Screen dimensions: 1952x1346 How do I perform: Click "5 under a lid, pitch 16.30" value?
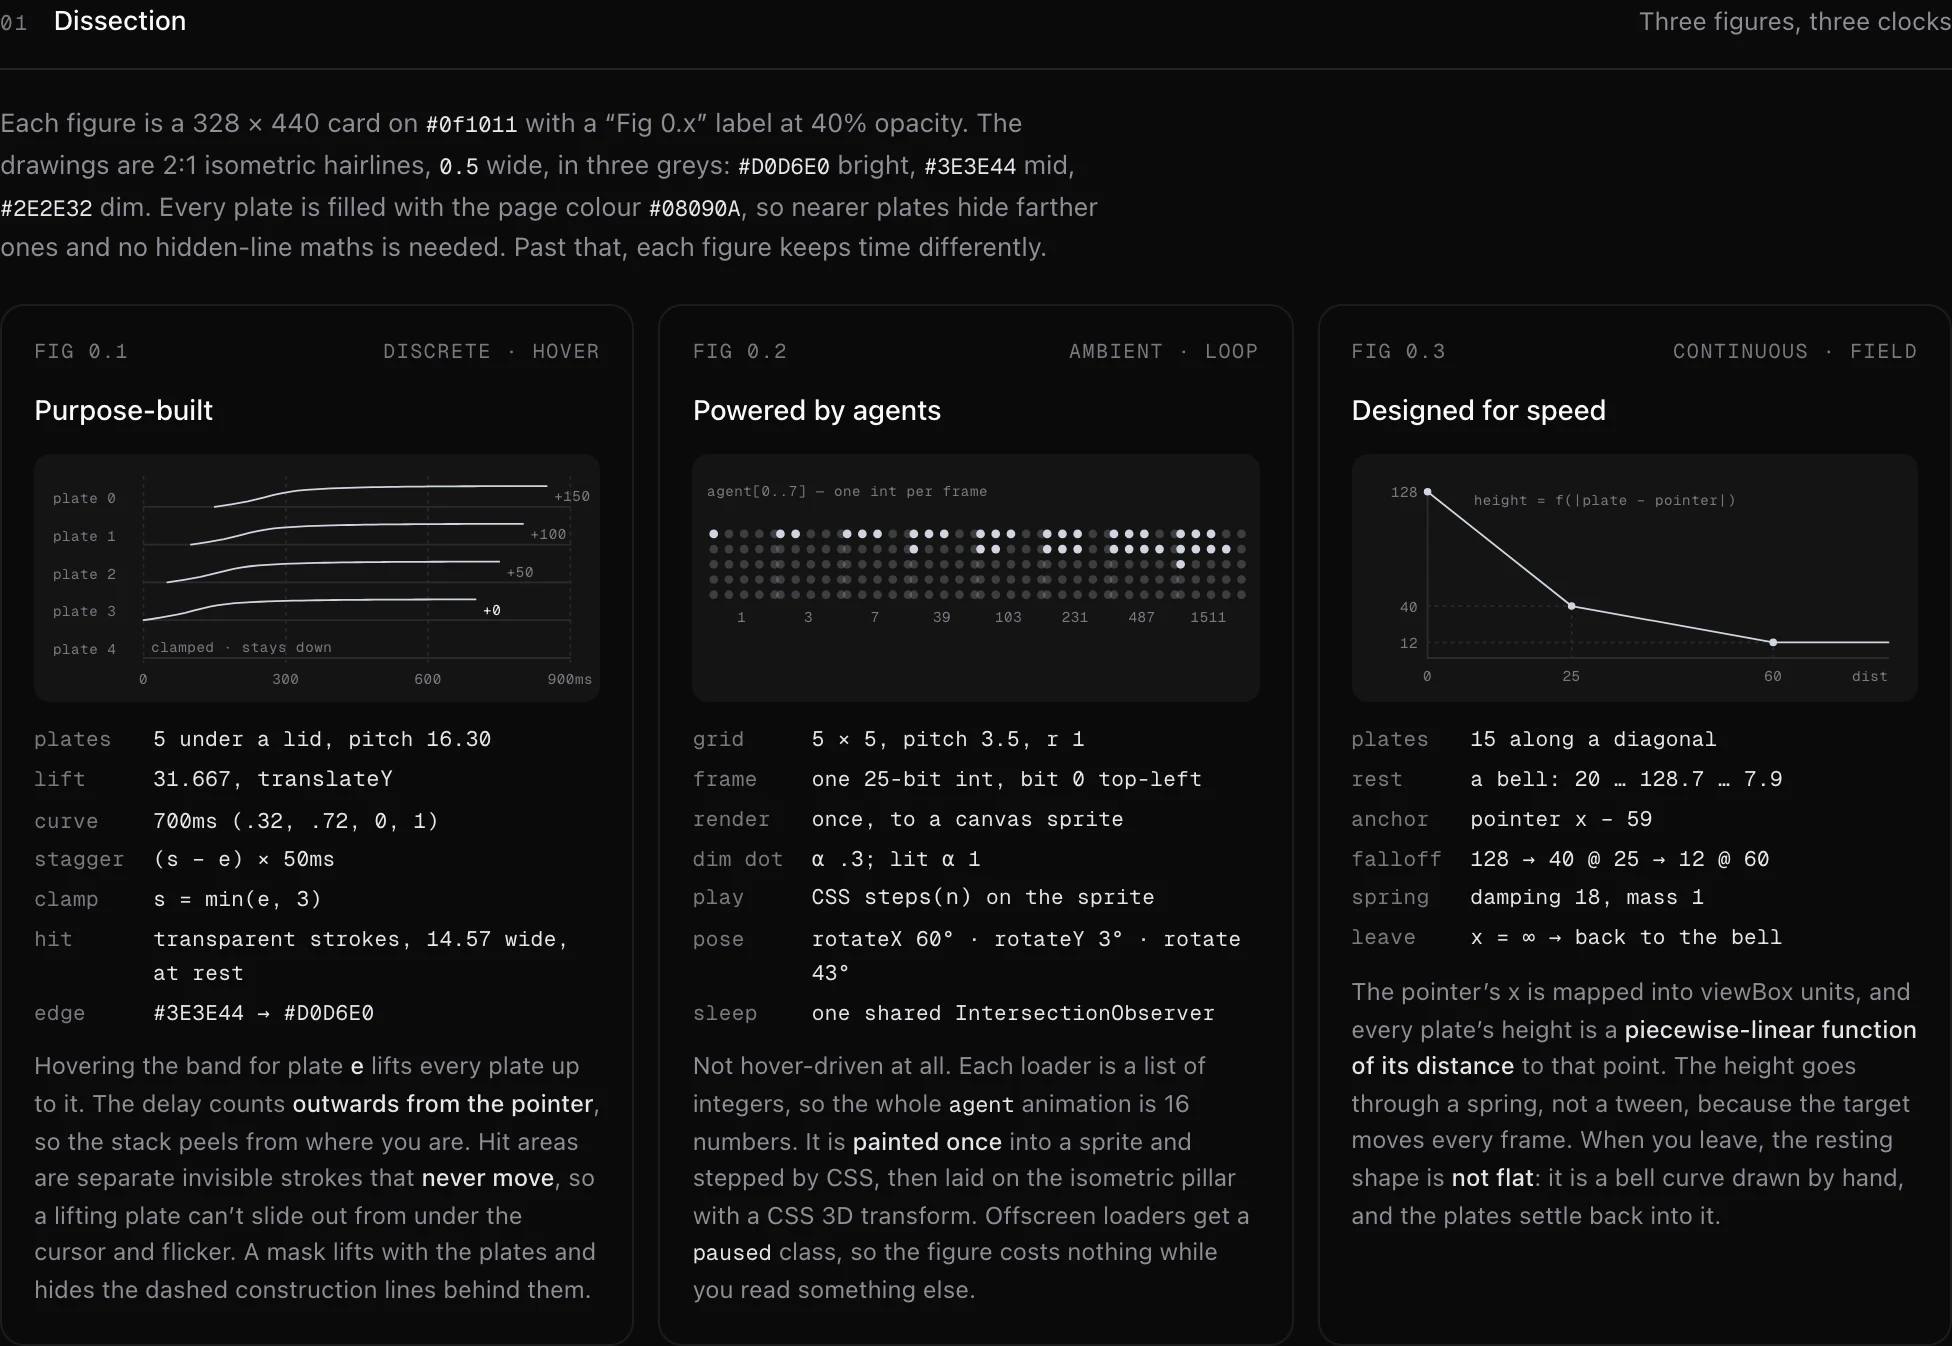click(x=322, y=739)
